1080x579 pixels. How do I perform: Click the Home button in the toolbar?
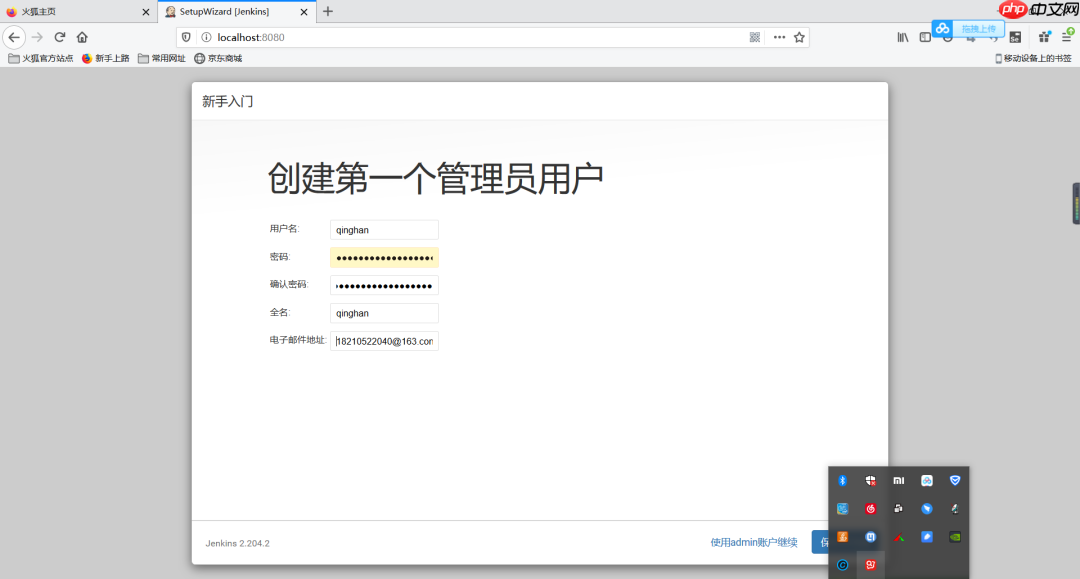(x=84, y=36)
